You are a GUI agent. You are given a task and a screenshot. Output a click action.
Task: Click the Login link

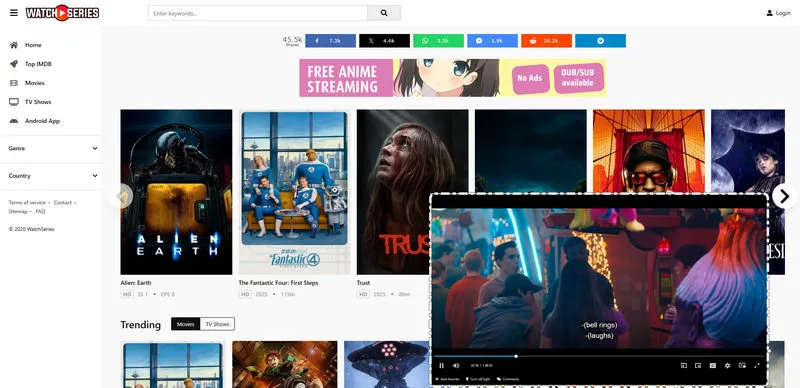pos(783,13)
